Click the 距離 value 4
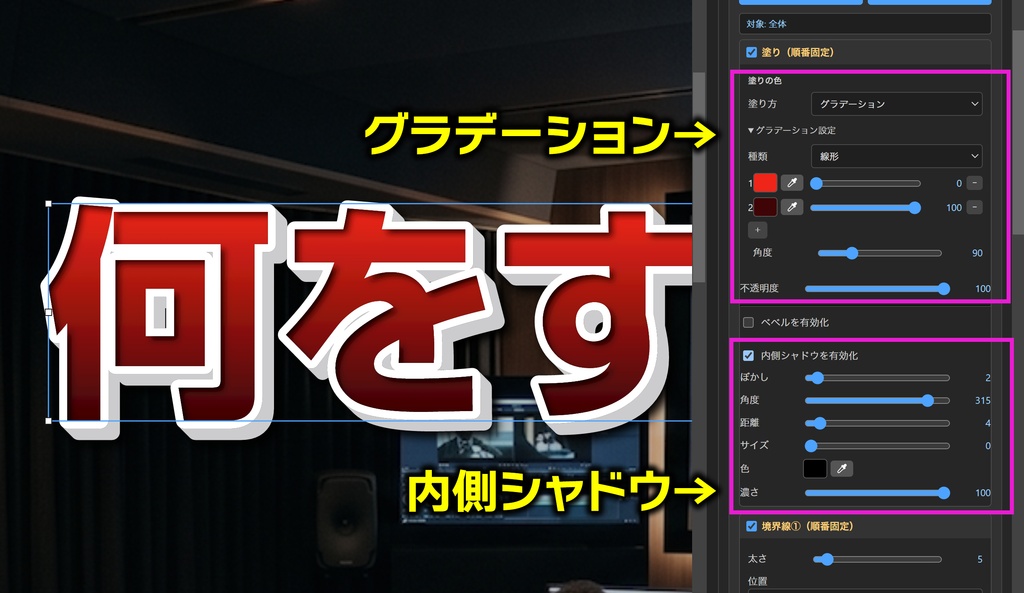1024x593 pixels. click(x=987, y=423)
